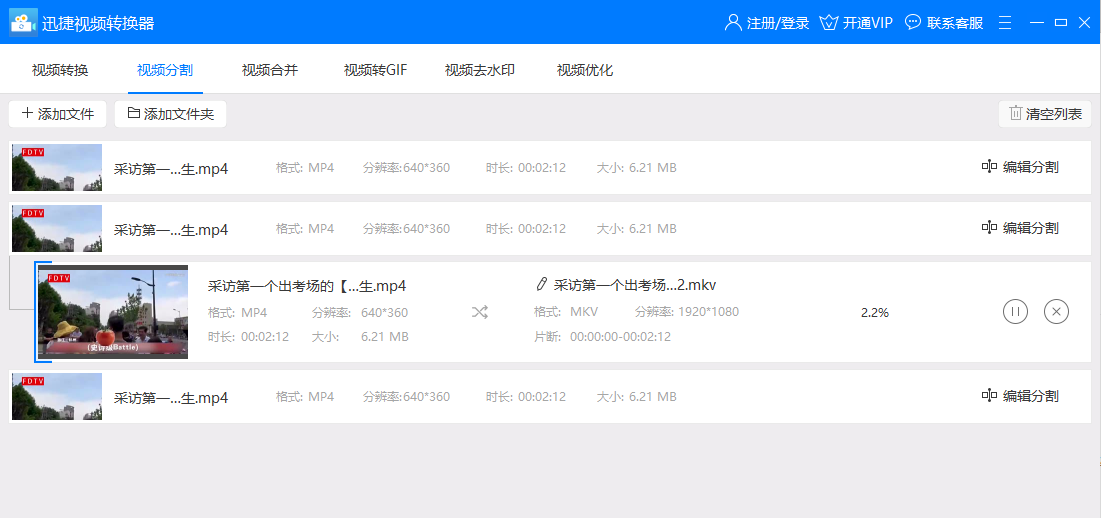
Task: Go to the 视频合并 tab
Action: [270, 70]
